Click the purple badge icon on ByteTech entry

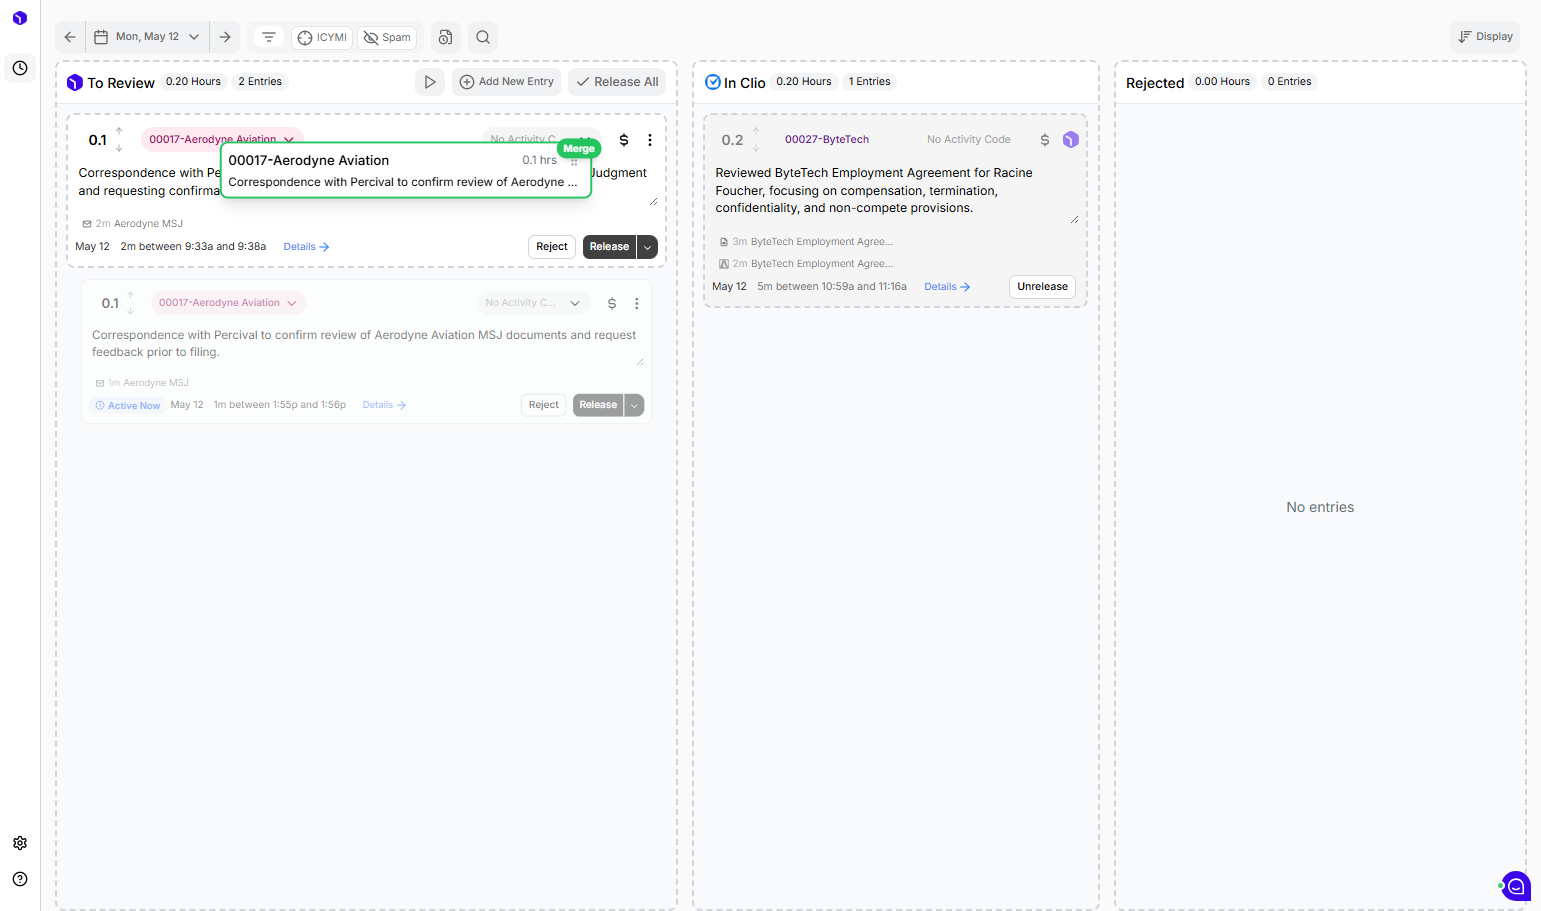1071,140
